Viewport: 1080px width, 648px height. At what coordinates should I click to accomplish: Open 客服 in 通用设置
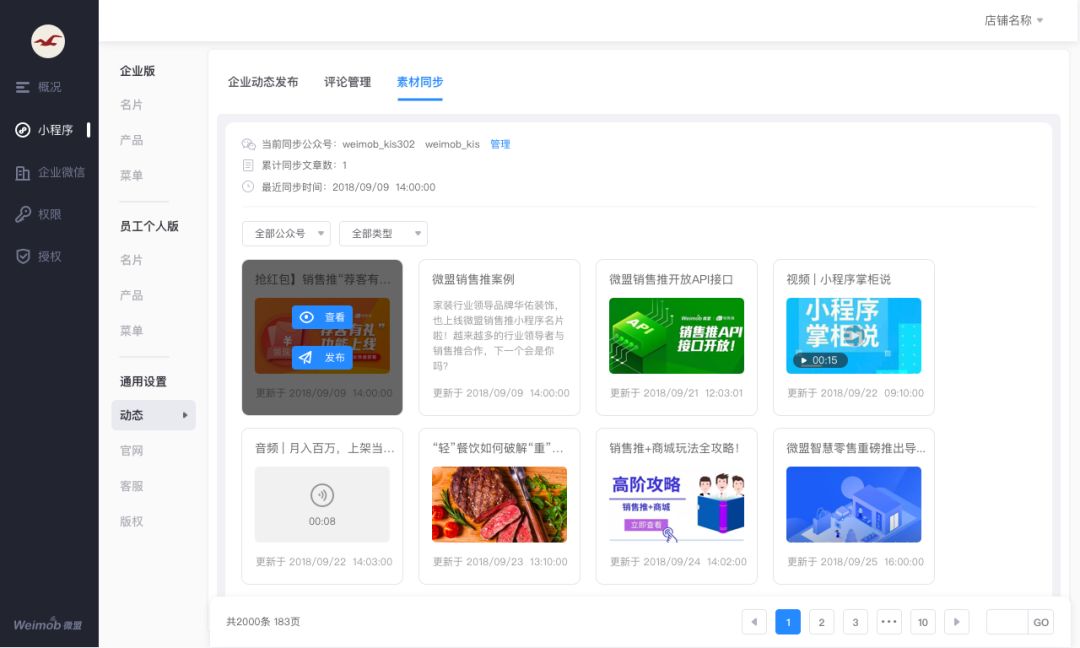(x=132, y=486)
